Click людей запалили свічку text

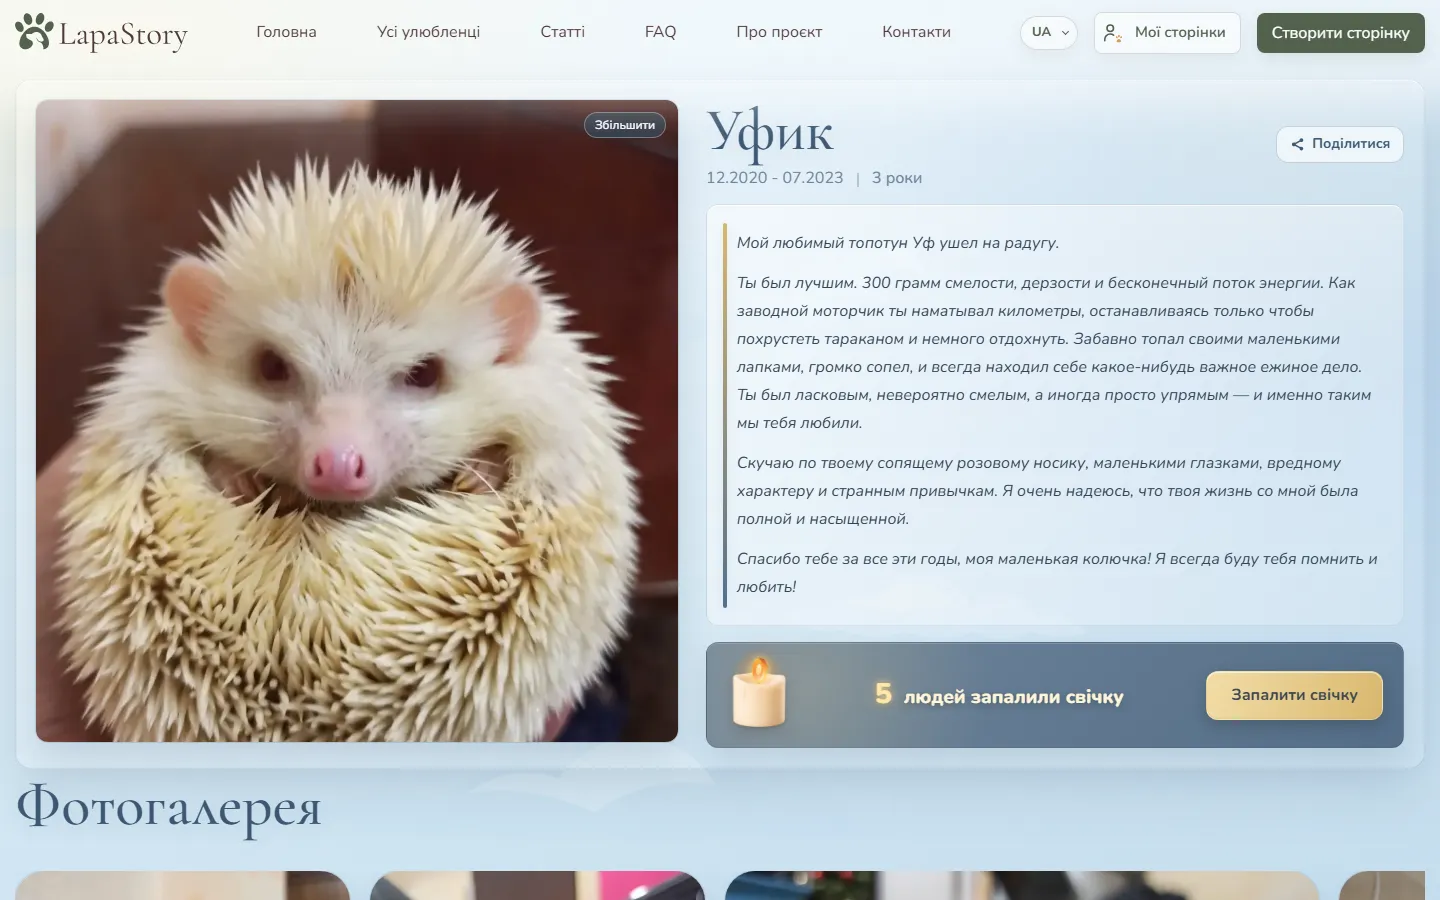tap(1013, 697)
